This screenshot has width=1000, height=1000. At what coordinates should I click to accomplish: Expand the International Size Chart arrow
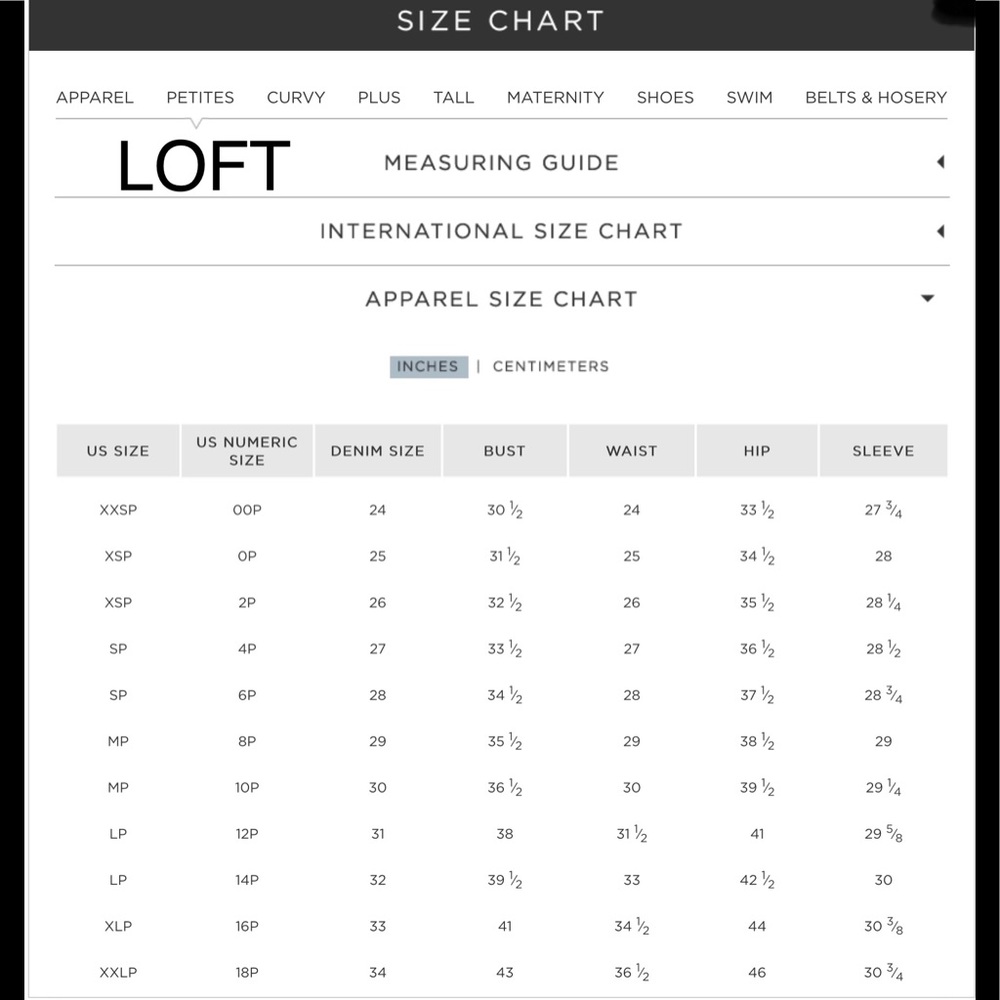click(940, 231)
